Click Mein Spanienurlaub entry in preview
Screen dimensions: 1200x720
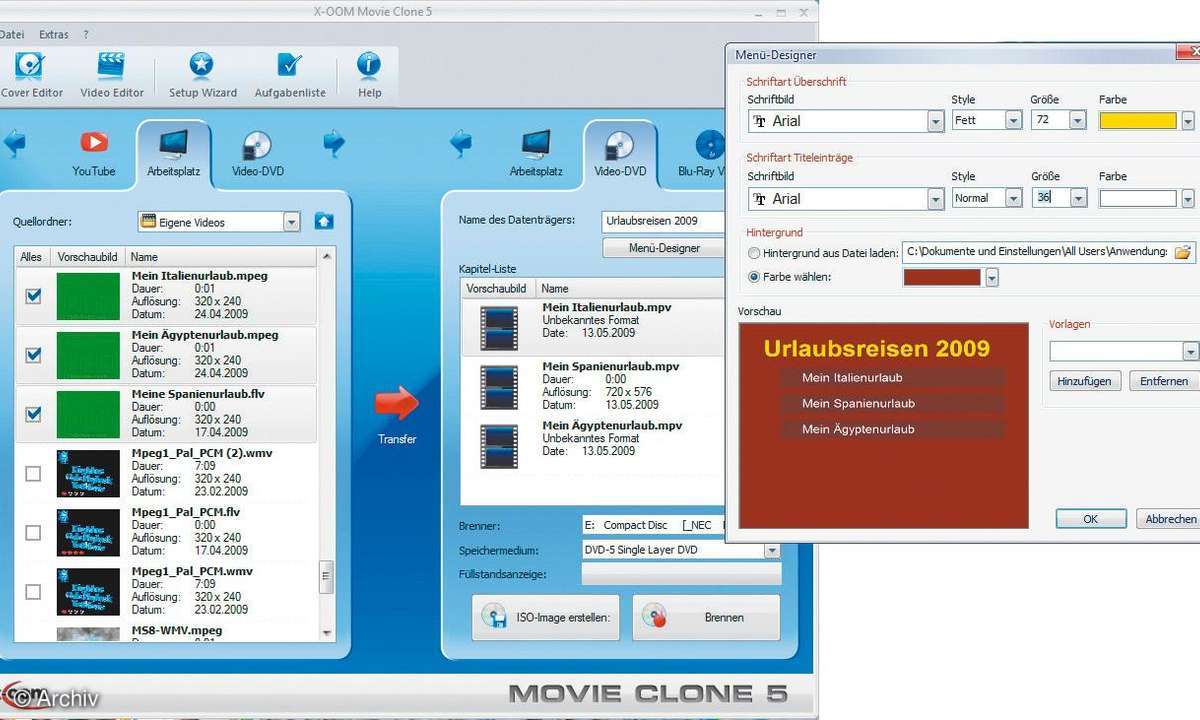(x=892, y=404)
